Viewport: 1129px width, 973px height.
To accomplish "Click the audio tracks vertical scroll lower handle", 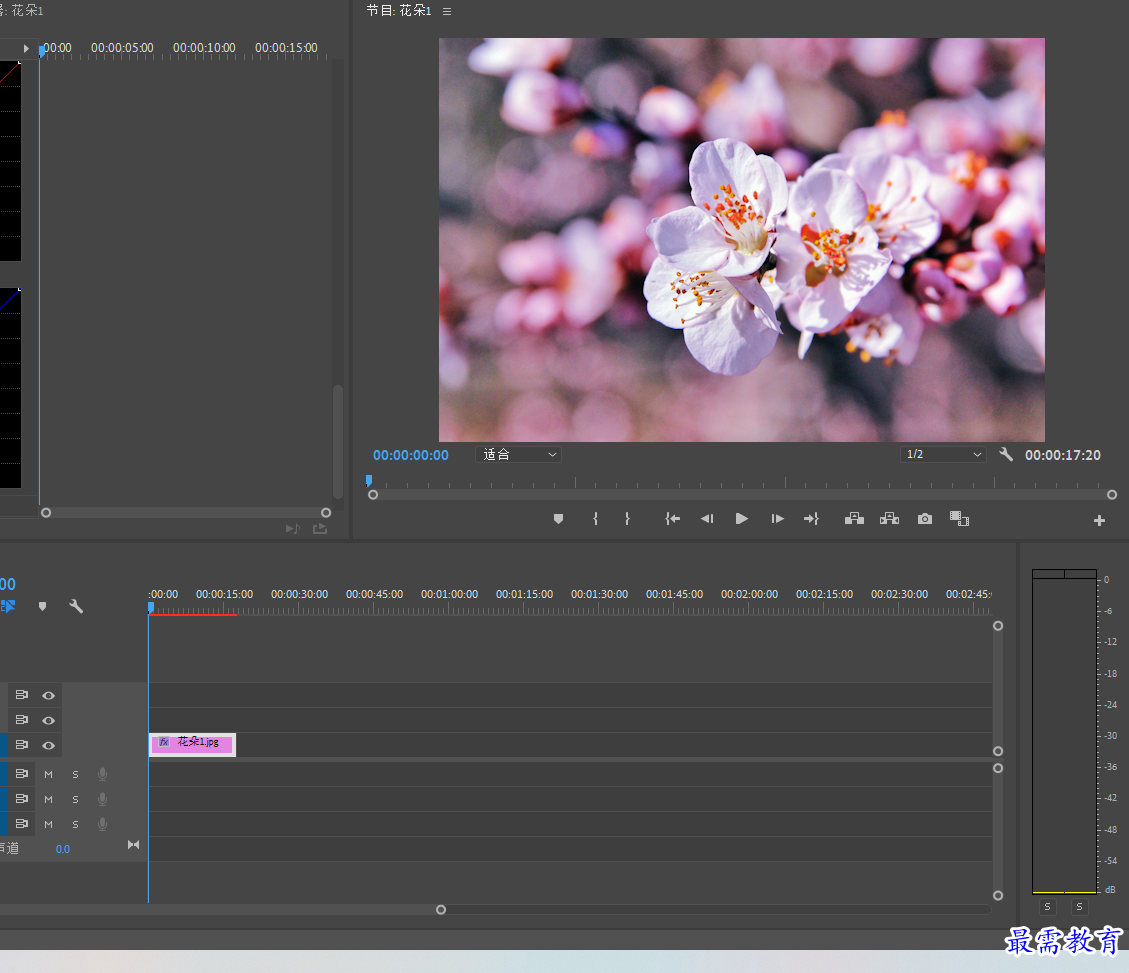I will pos(997,895).
